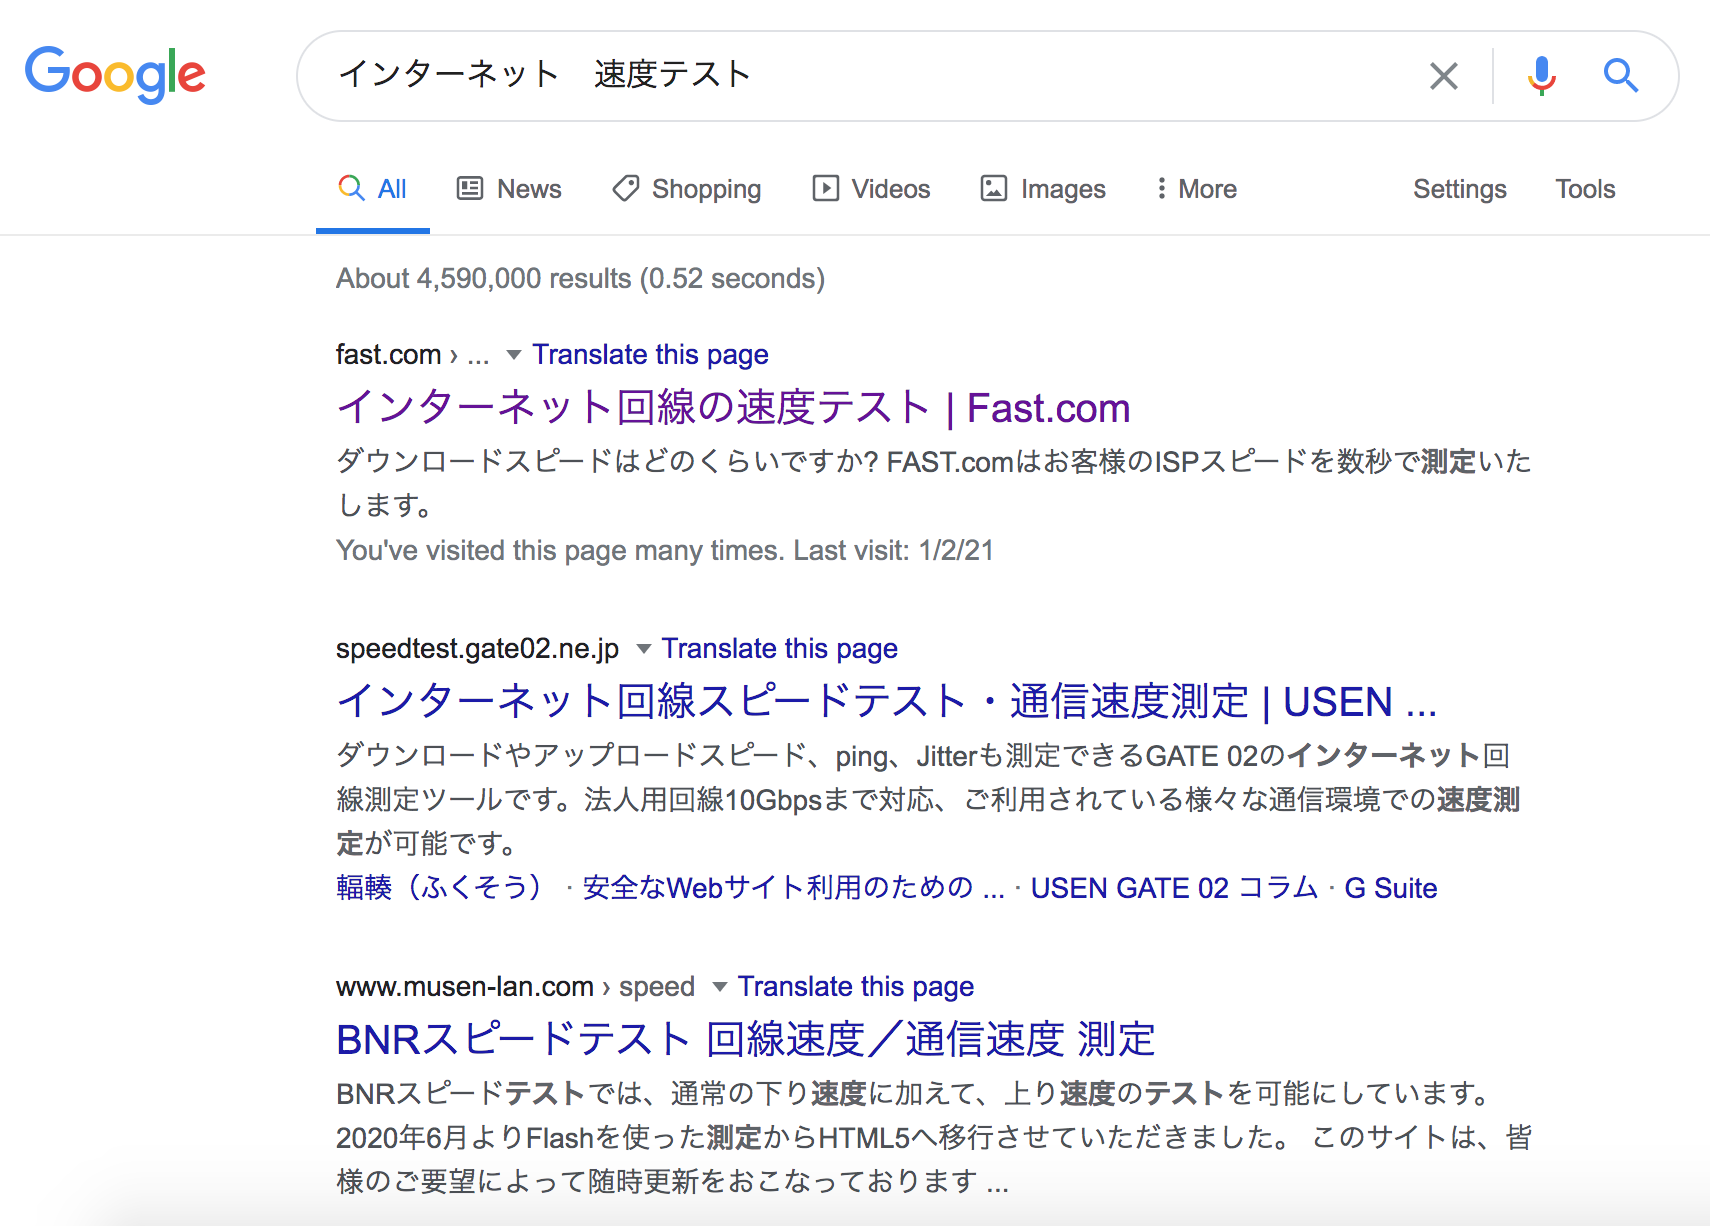1710x1226 pixels.
Task: Expand dropdown arrow beside www.musen-lan.com
Action: [x=720, y=987]
